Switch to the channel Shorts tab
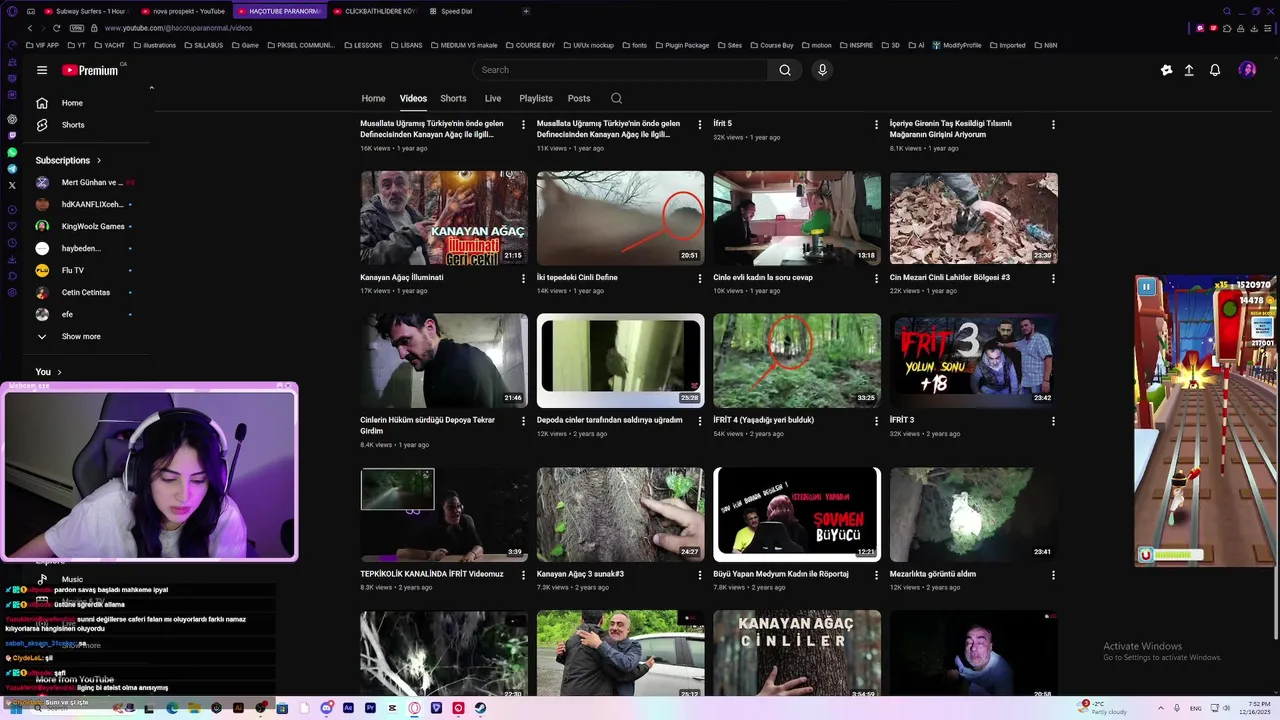Screen dimensions: 1280x720 (x=453, y=98)
